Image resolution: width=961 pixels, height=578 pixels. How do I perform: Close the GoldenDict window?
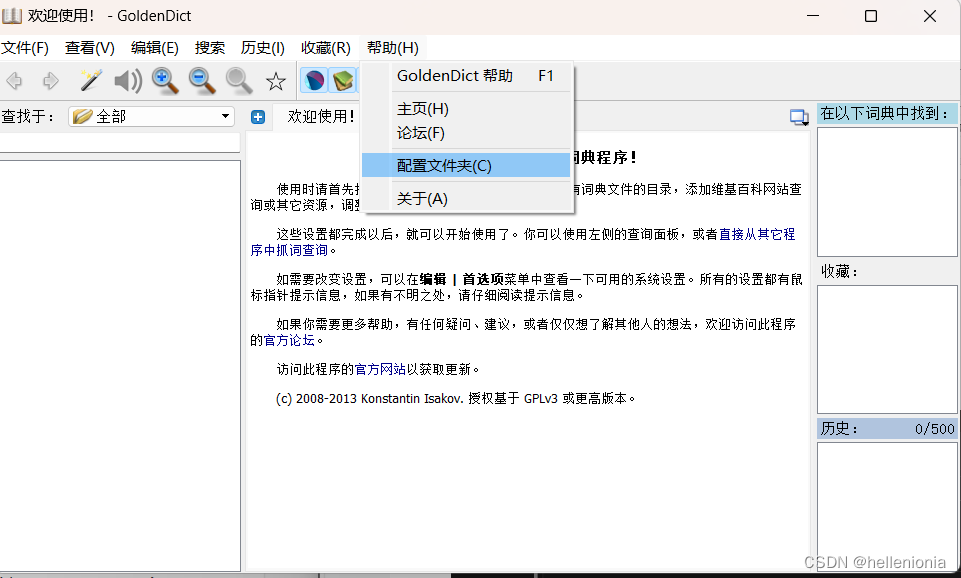click(x=930, y=16)
